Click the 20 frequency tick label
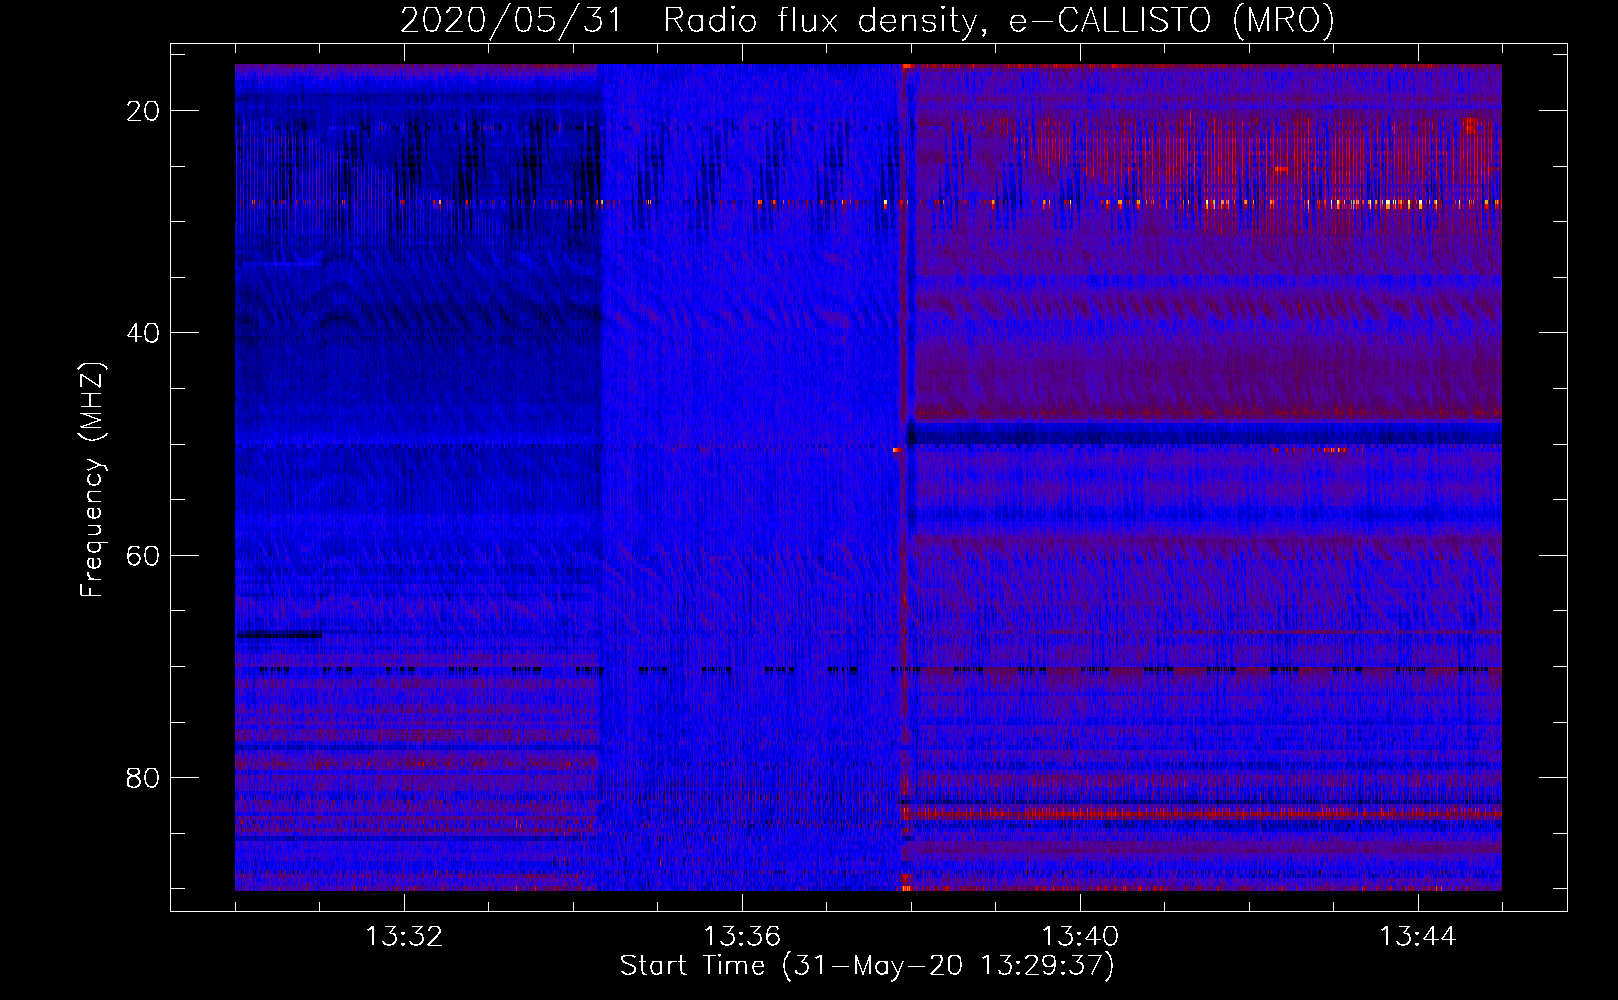 point(143,111)
